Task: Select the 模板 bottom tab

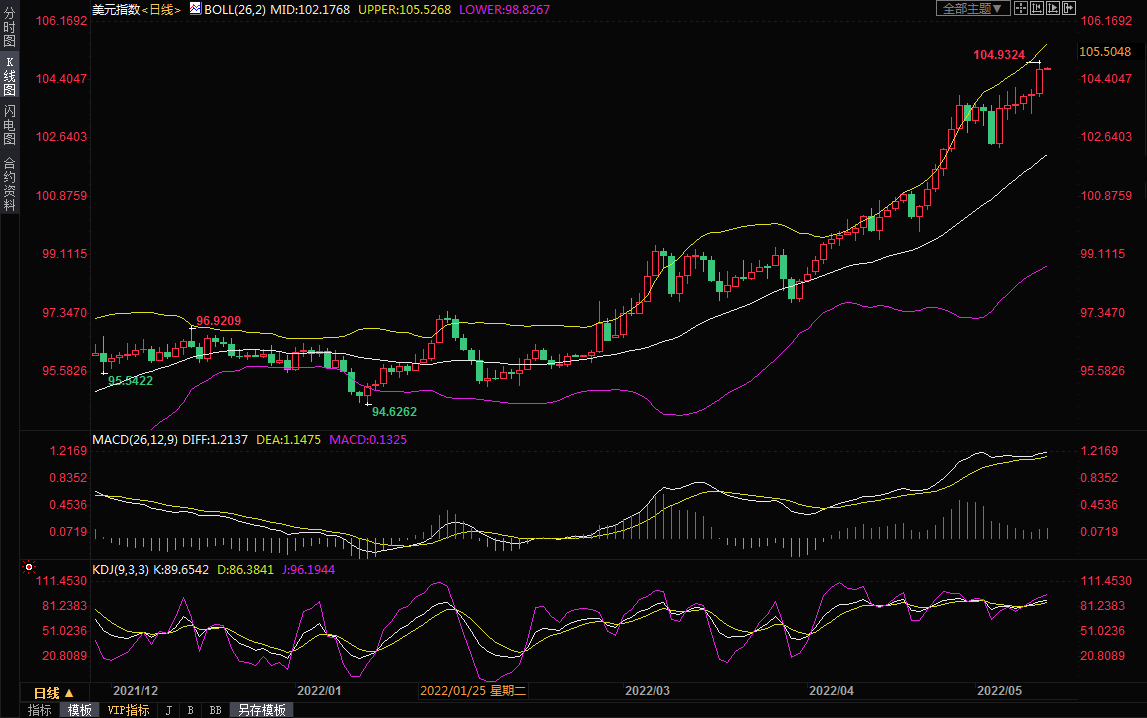Action: [x=80, y=710]
